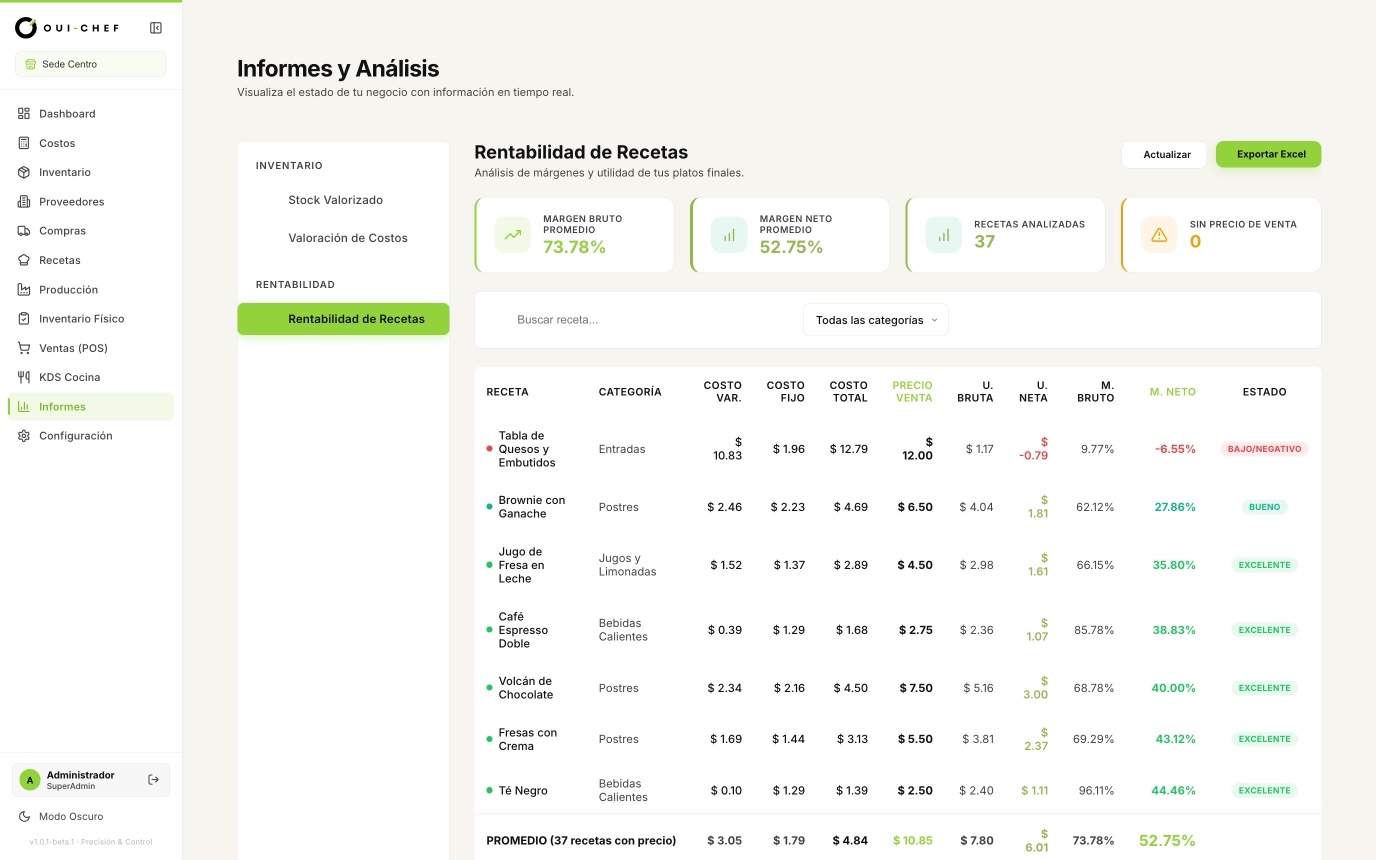Toggle Modo Oscuro dark mode
Screen dimensions: 1376x860
62,816
